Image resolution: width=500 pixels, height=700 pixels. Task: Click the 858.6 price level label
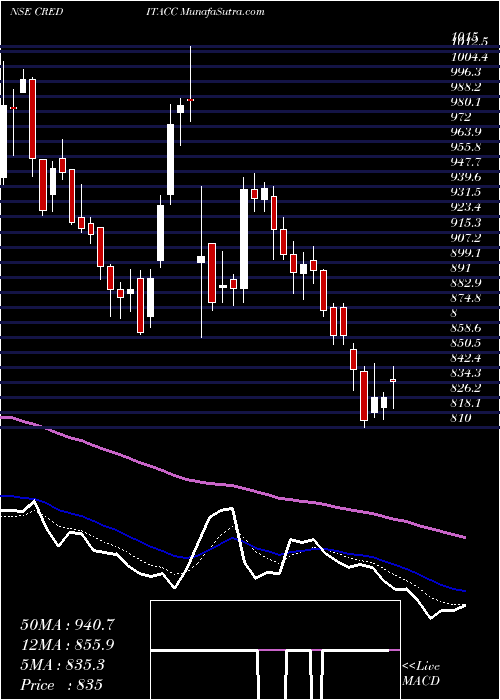point(468,329)
